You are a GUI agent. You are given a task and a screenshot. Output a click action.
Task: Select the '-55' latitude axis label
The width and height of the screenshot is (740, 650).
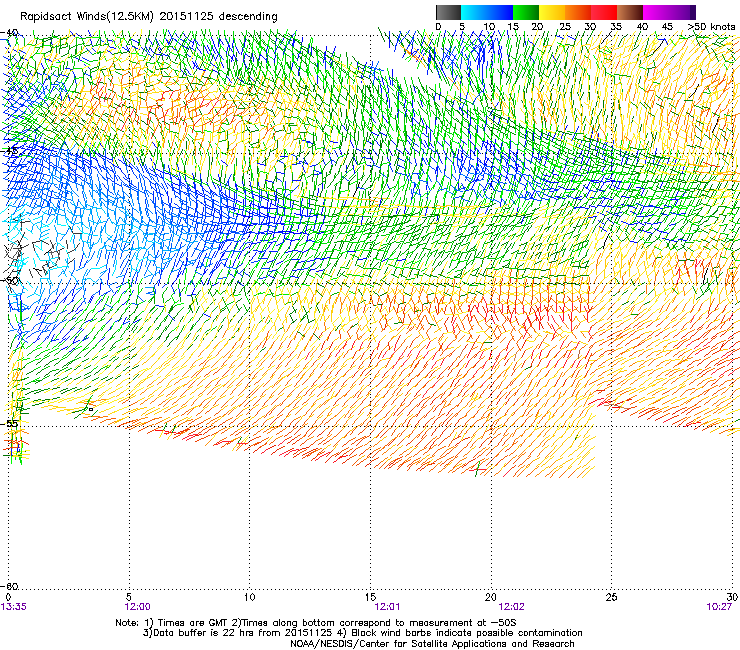9,423
